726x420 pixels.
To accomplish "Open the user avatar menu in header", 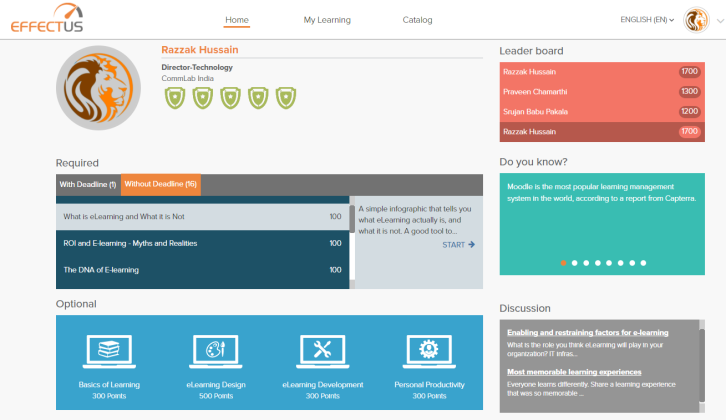I will (696, 20).
